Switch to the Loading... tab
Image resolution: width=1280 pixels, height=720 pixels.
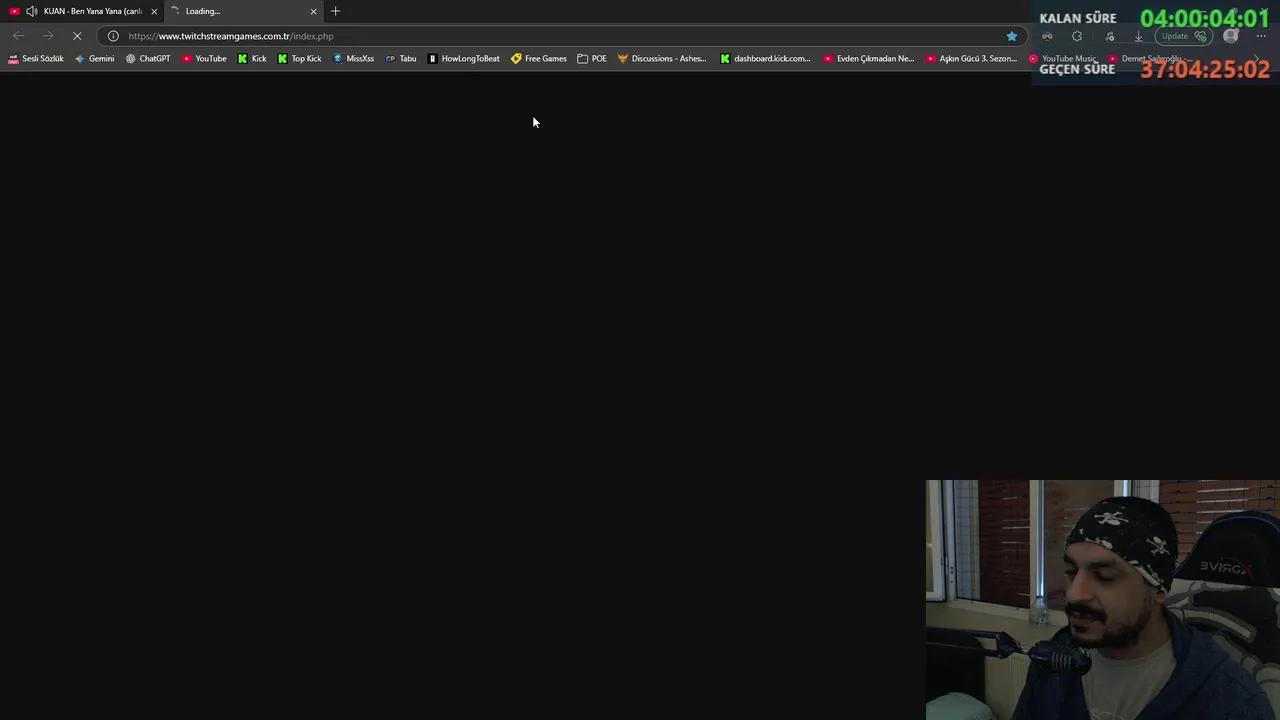pos(243,11)
